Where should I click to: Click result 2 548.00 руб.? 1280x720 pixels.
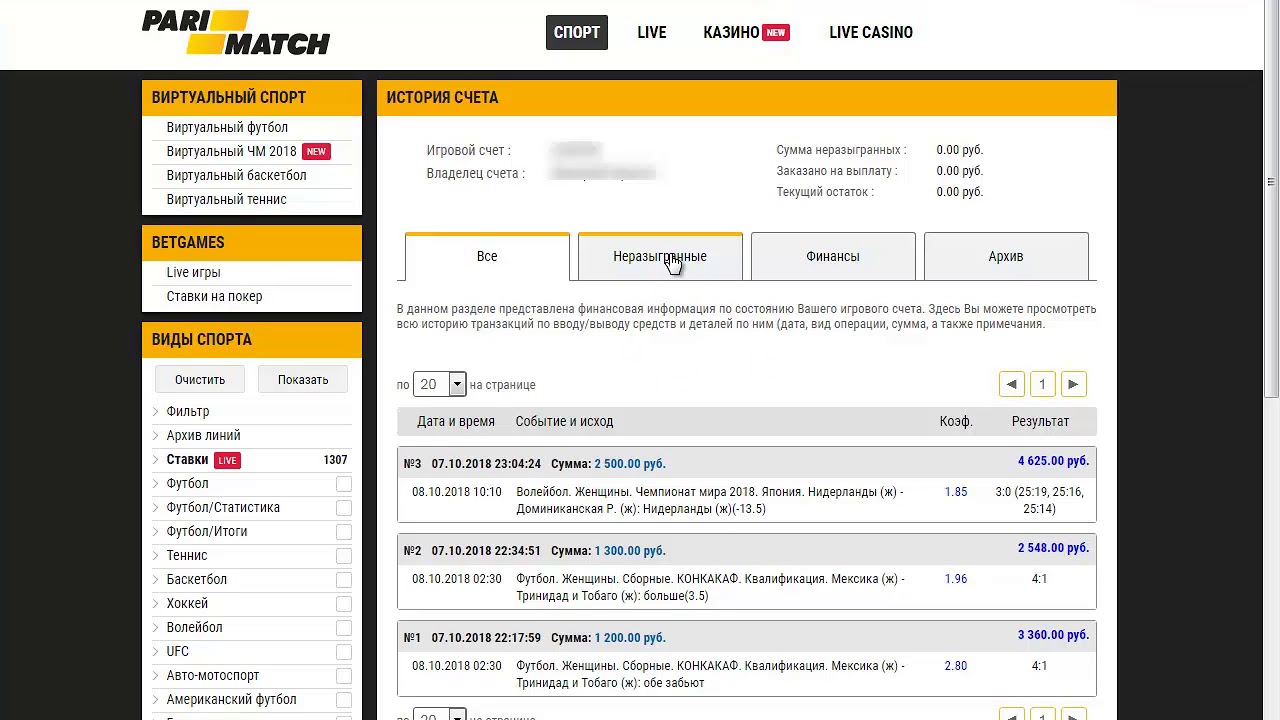point(1053,548)
